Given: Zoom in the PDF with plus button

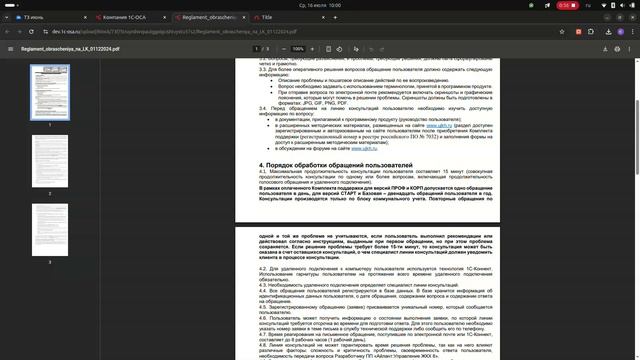Looking at the screenshot, I should 312,49.
